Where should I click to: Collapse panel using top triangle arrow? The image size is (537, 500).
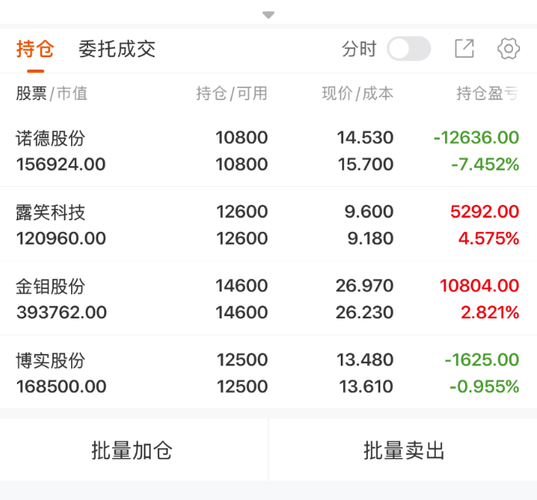click(x=268, y=15)
